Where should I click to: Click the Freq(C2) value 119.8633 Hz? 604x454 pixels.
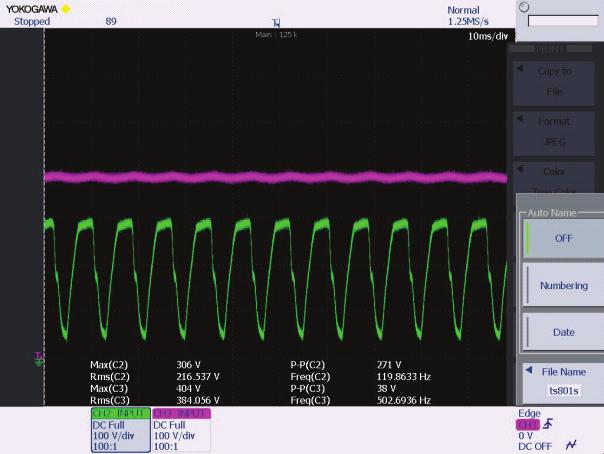pos(403,377)
